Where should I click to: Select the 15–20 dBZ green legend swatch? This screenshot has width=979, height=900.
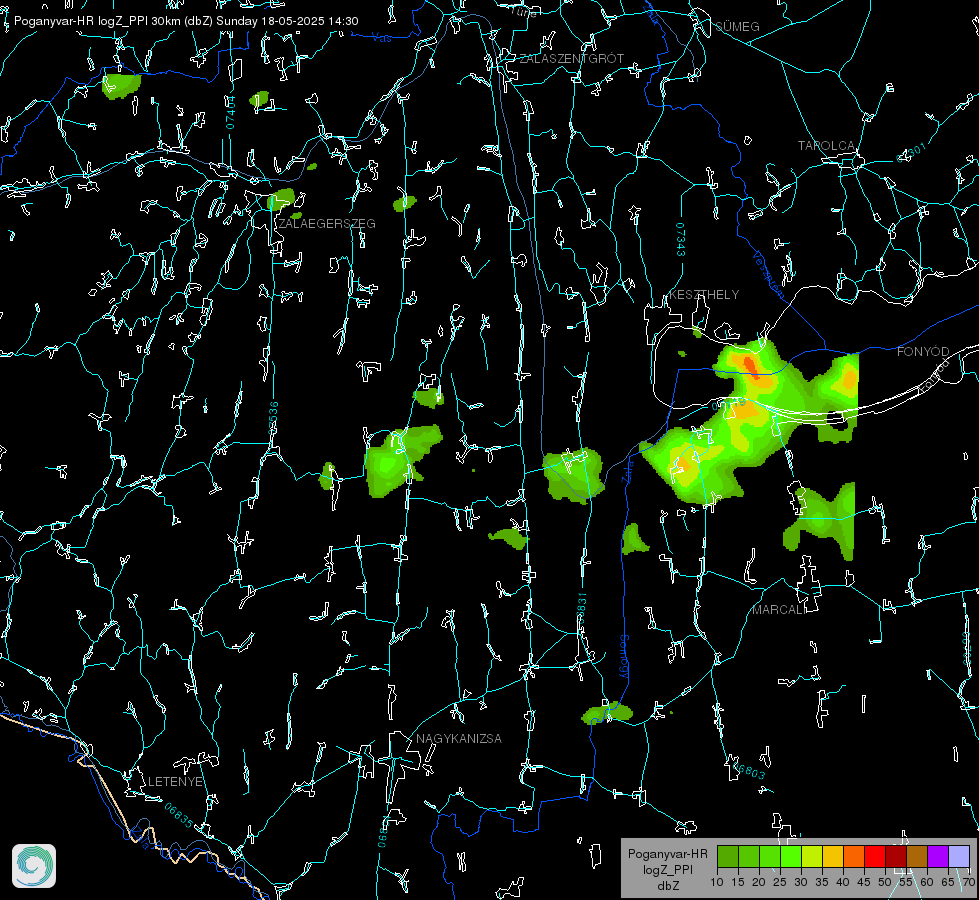tap(749, 856)
